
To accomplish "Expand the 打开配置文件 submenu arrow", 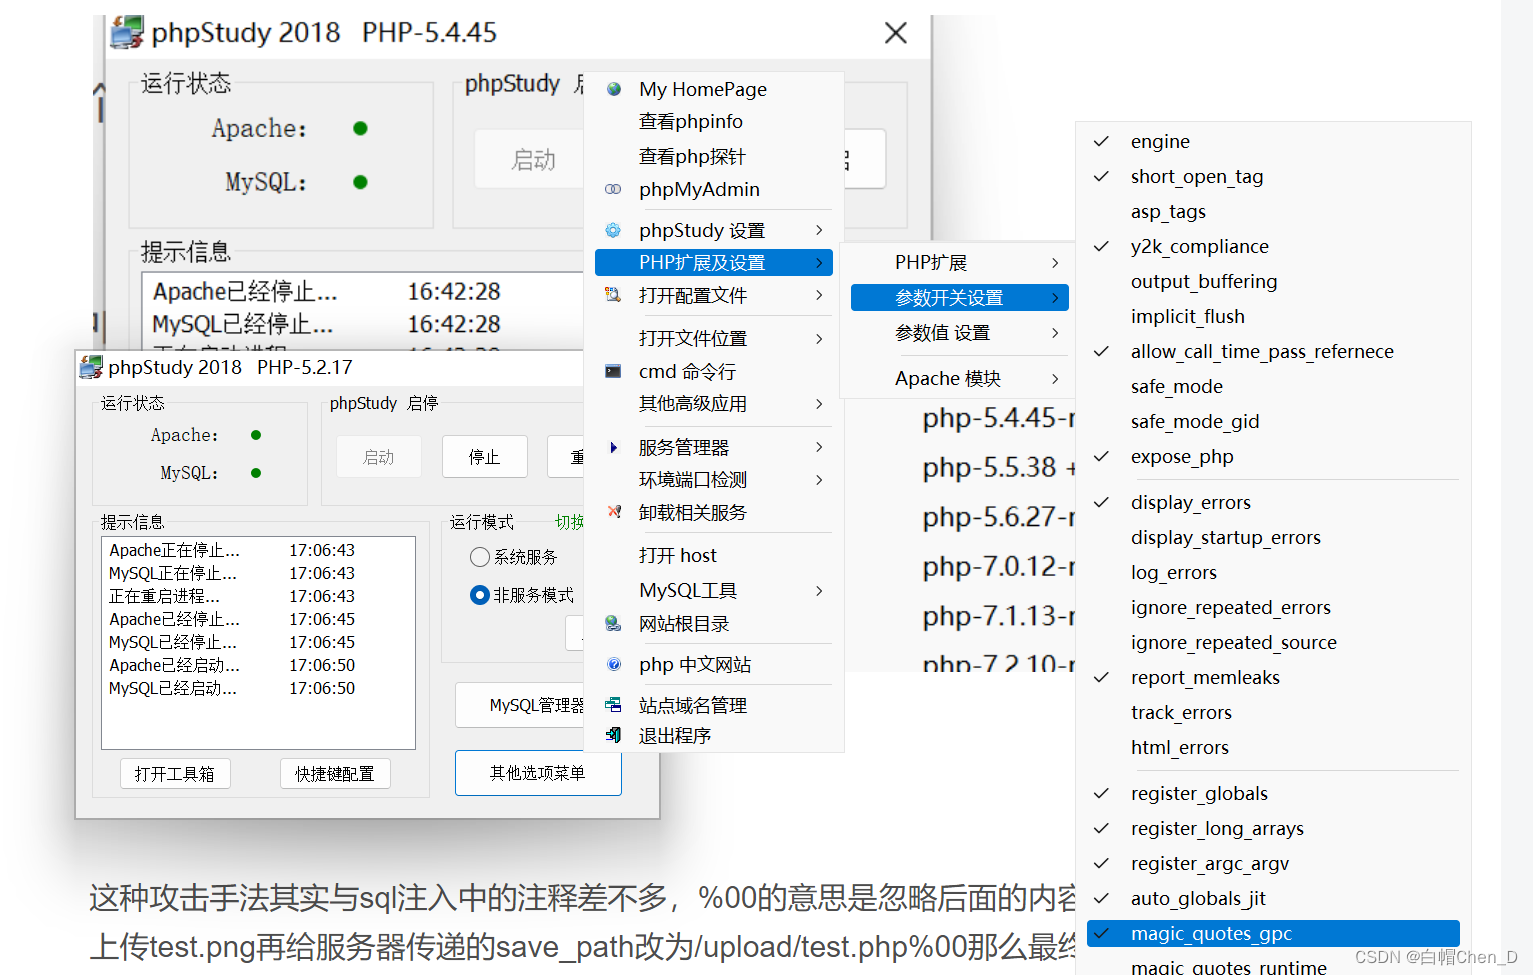I will [819, 295].
